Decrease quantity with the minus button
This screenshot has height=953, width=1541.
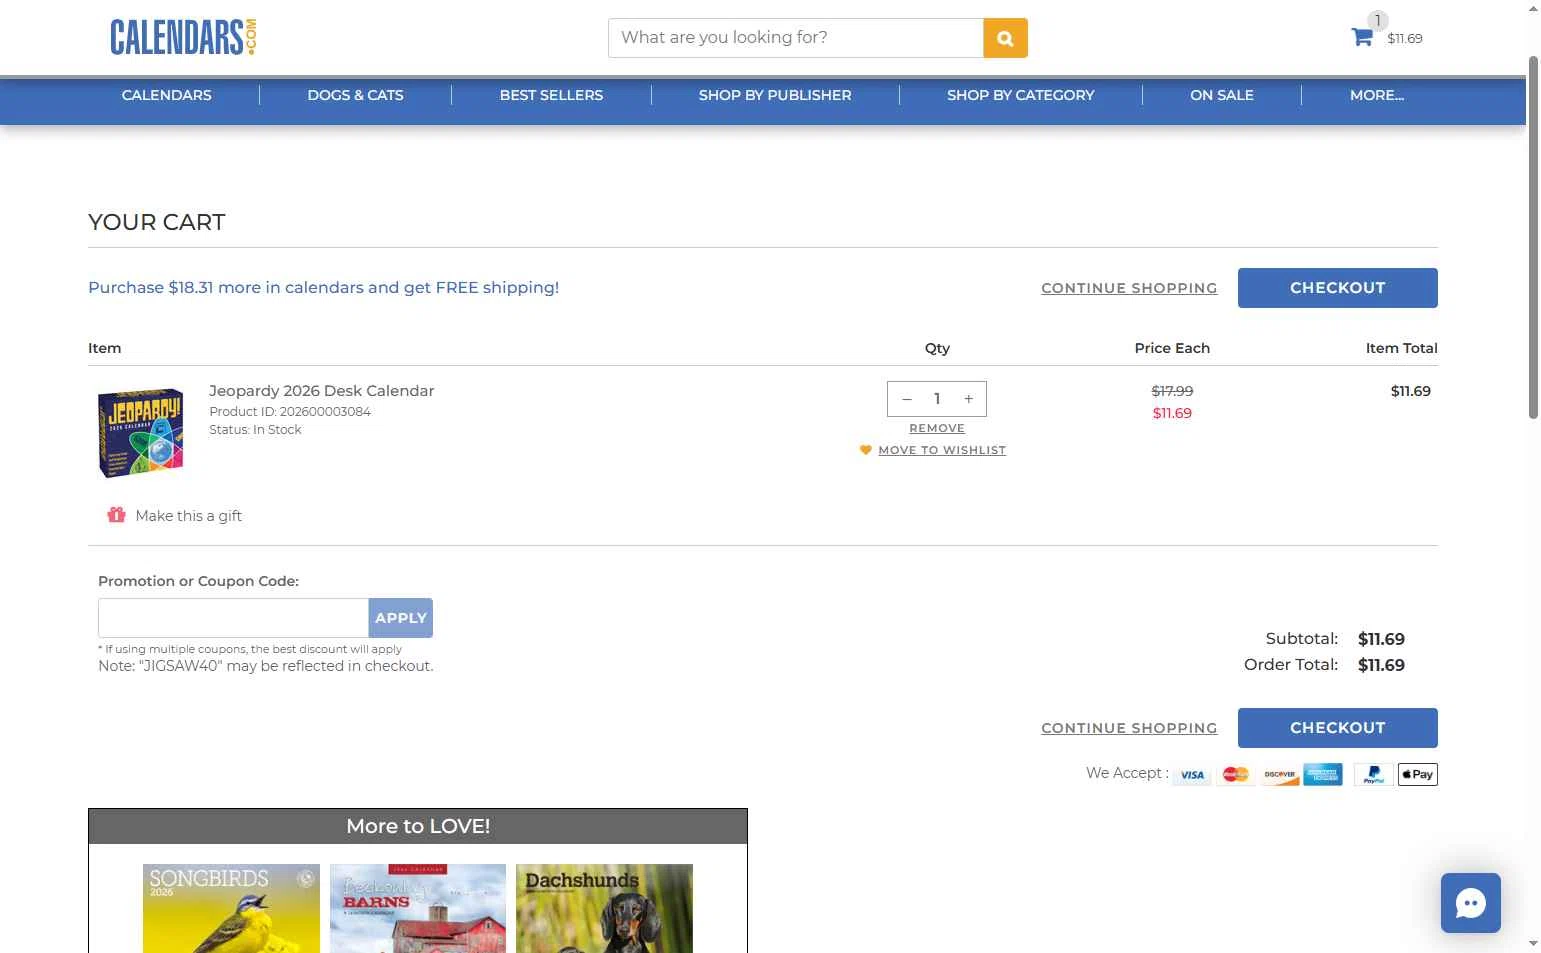point(907,399)
